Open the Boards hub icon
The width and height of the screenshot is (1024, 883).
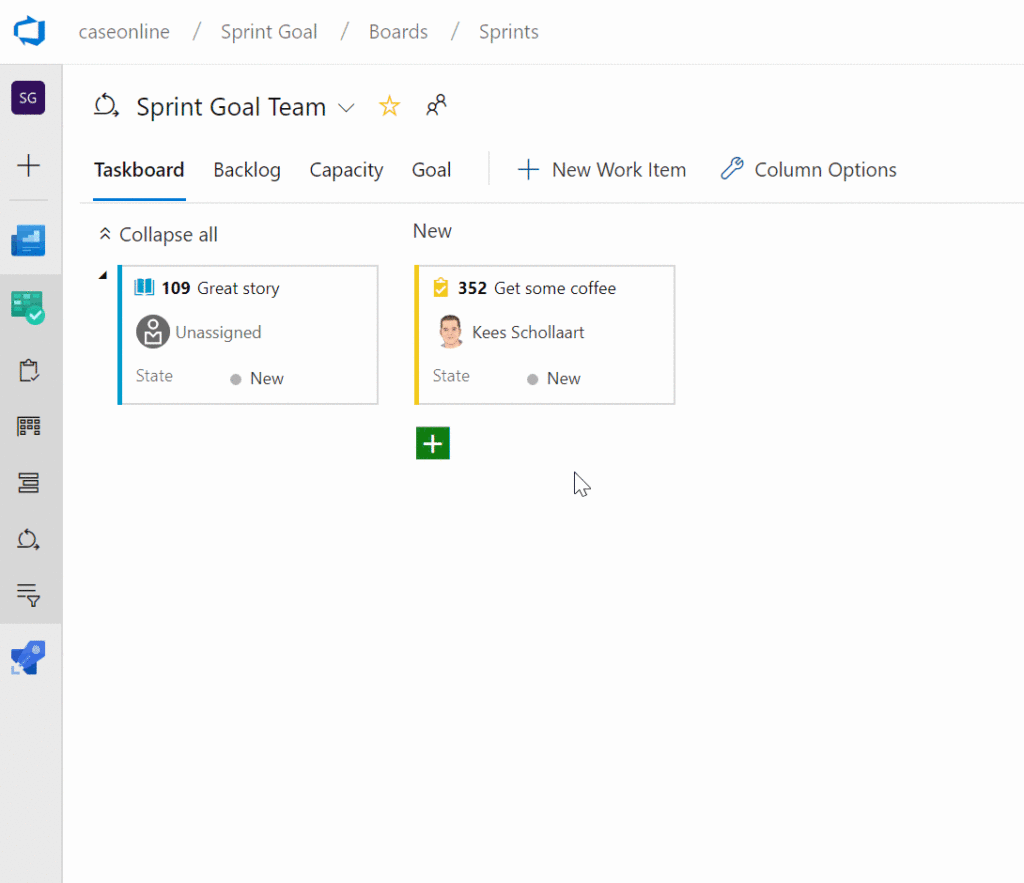click(x=28, y=307)
